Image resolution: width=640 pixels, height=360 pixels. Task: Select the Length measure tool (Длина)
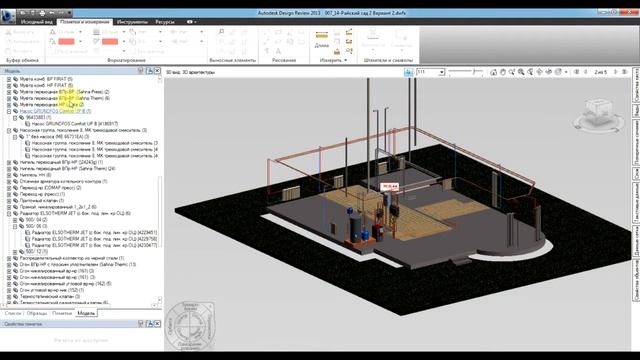pos(322,39)
